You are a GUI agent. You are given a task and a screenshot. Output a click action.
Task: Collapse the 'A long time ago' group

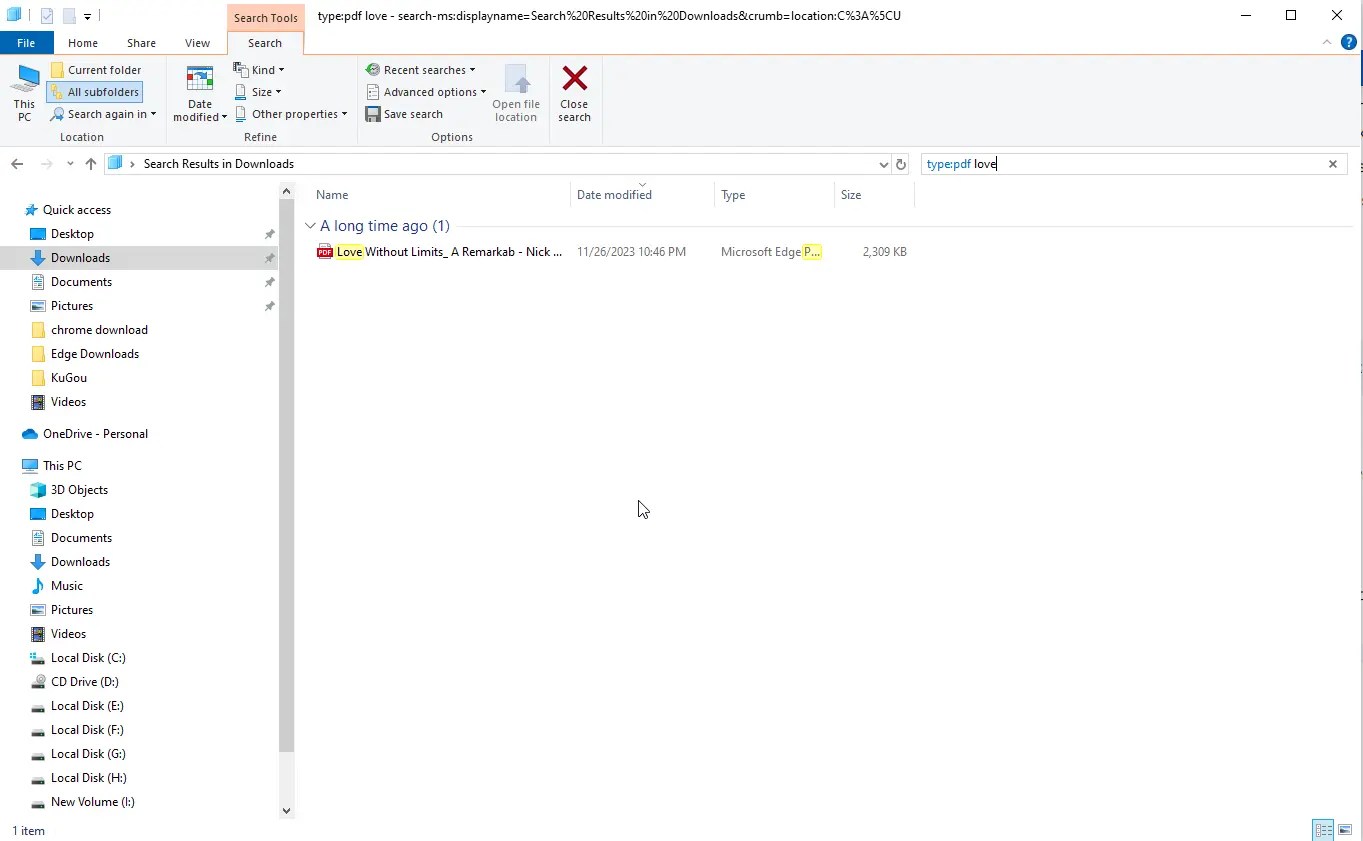(x=310, y=226)
